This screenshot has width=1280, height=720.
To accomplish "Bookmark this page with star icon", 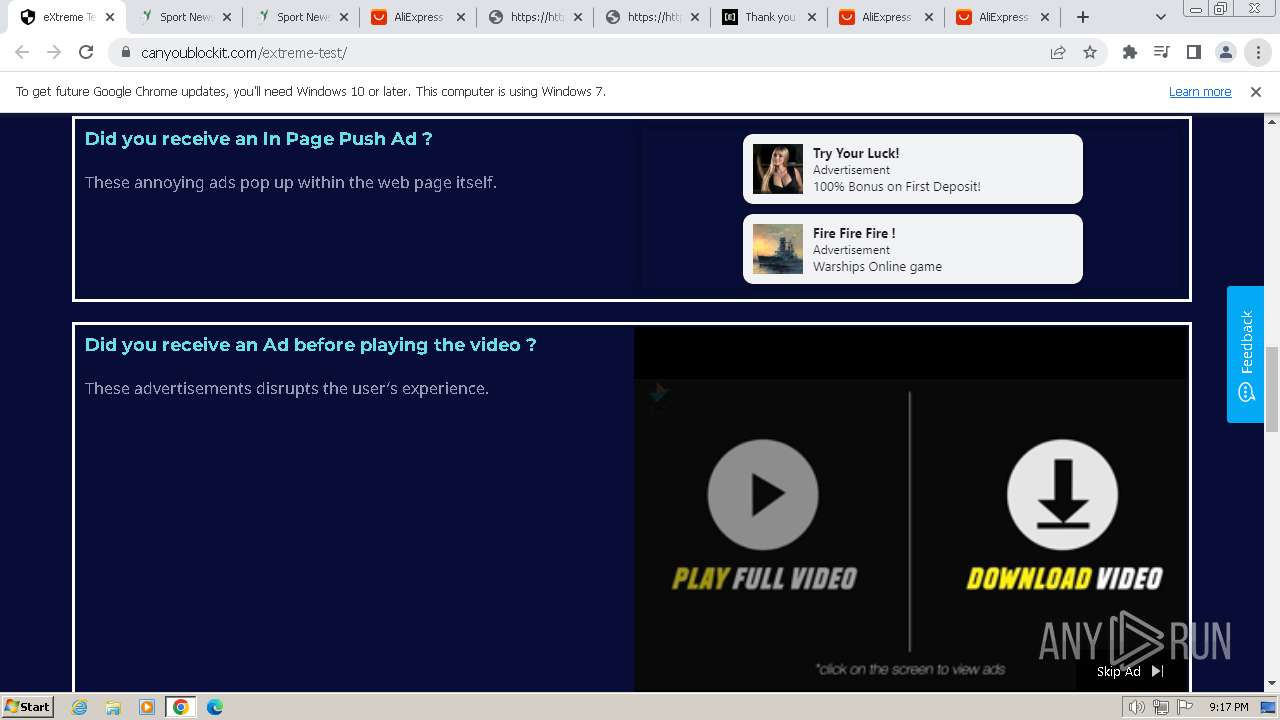I will [x=1090, y=52].
